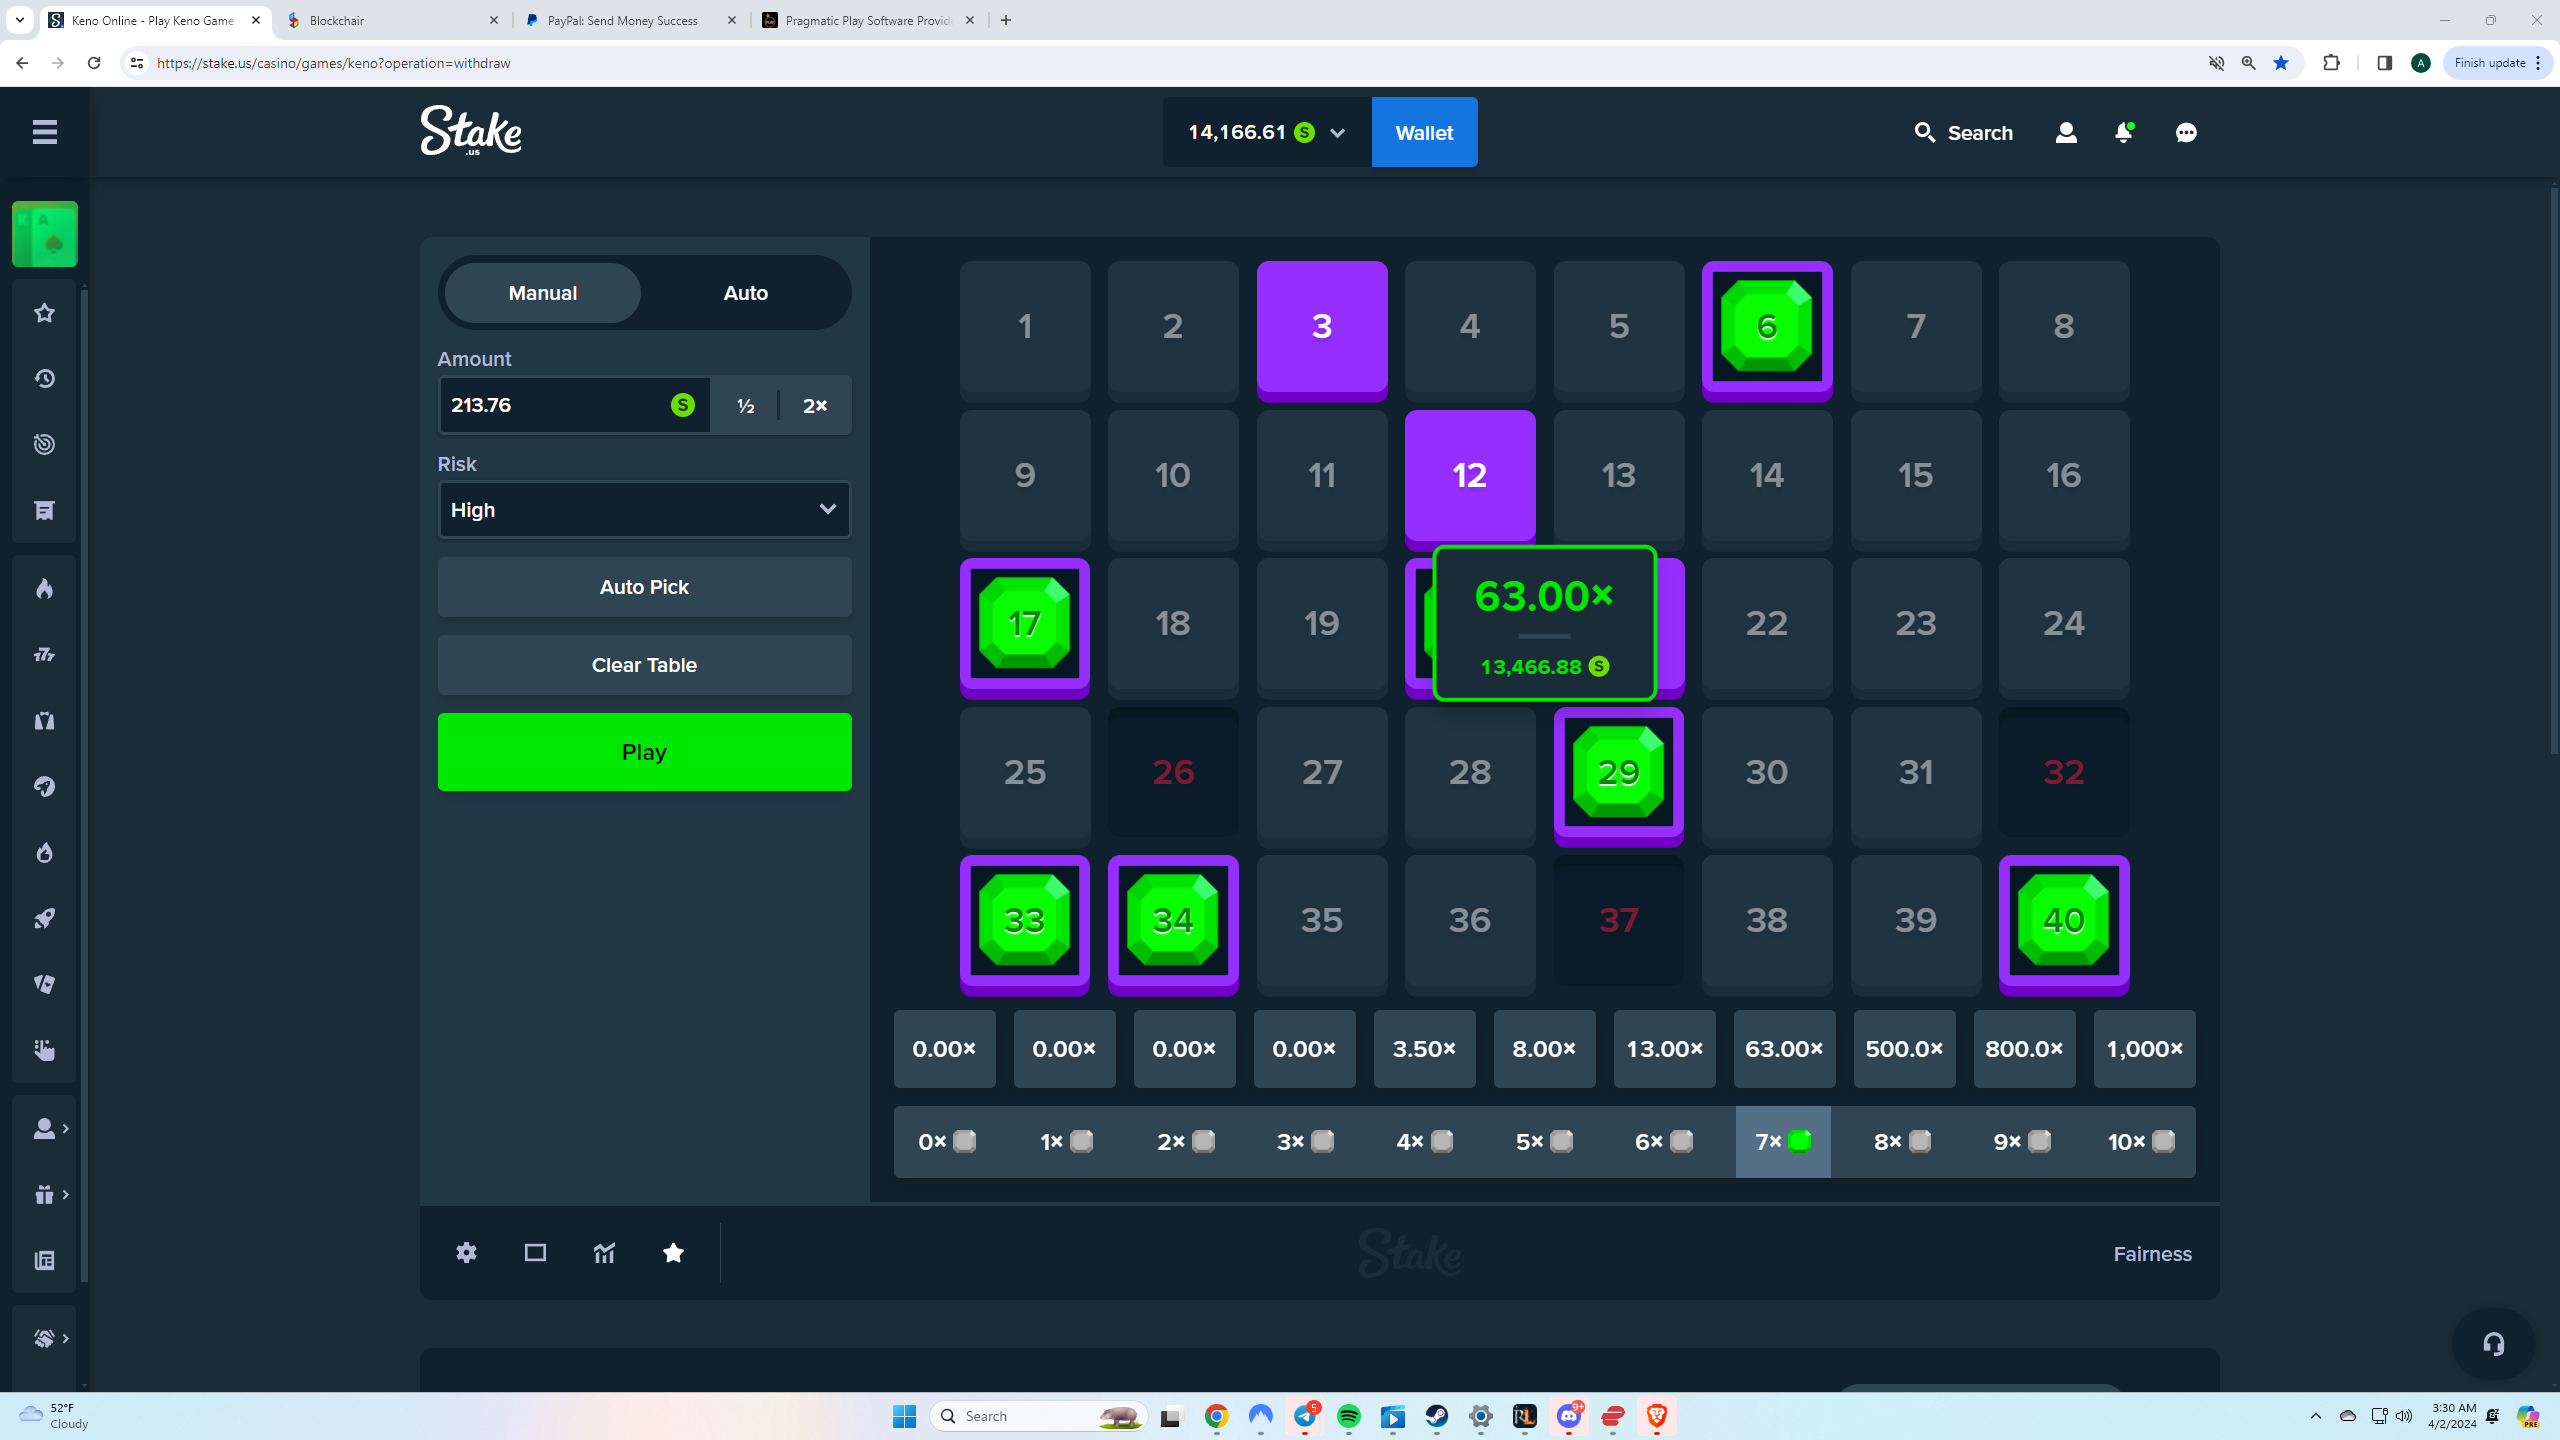
Task: Open the notifications bell icon
Action: tap(2124, 132)
